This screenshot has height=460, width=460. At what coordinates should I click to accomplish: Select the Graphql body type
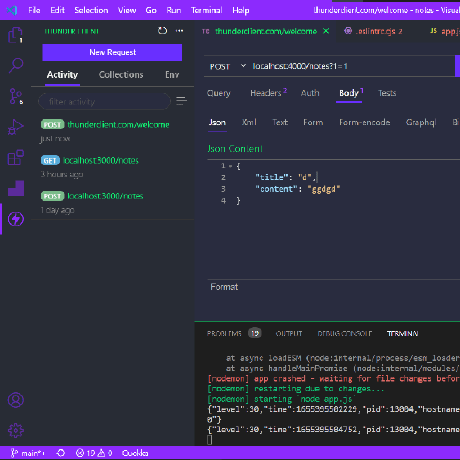[x=421, y=122]
